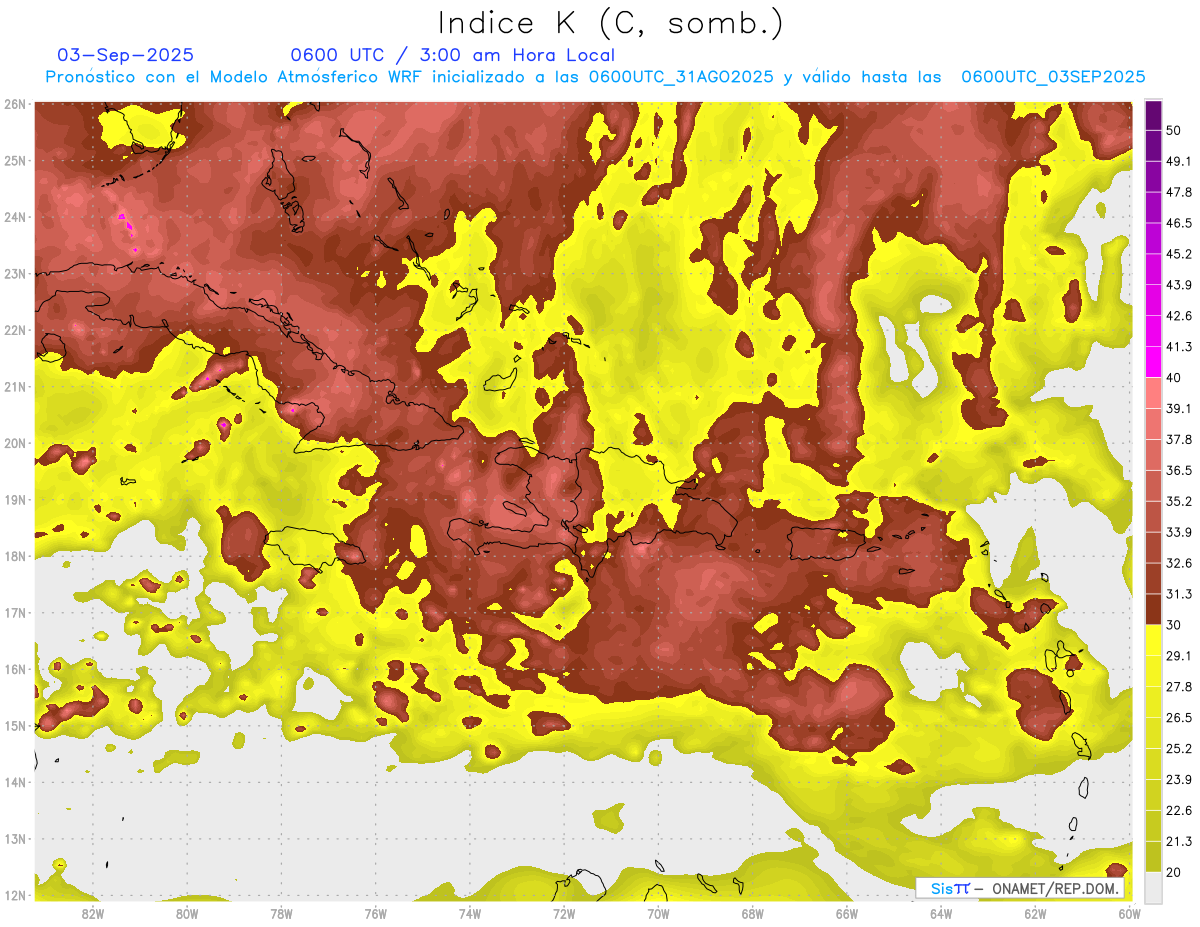Click the colorbar value "37.8"
The width and height of the screenshot is (1200, 927).
point(1178,439)
